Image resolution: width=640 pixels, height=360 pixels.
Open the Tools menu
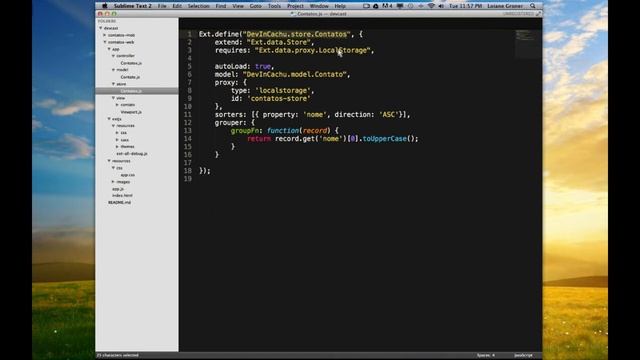274,6
